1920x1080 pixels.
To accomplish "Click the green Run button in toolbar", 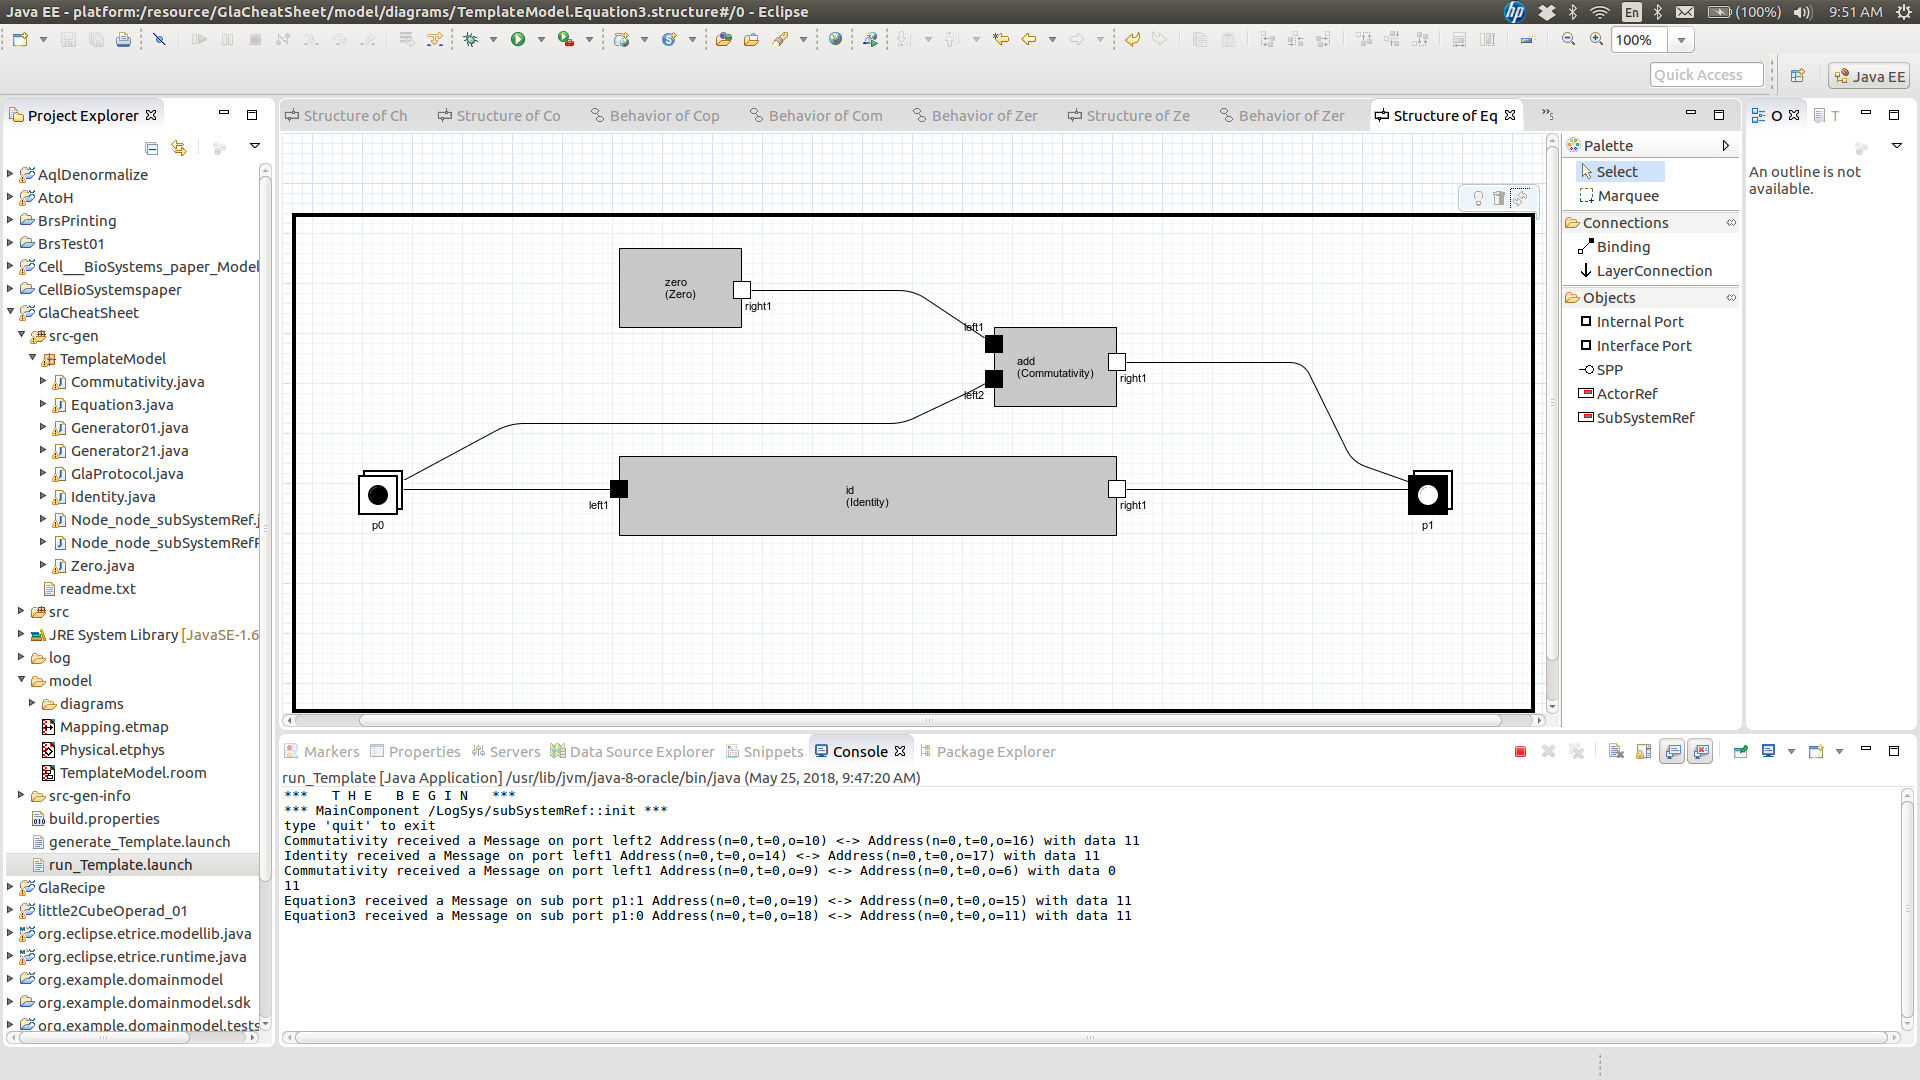I will pyautogui.click(x=518, y=40).
